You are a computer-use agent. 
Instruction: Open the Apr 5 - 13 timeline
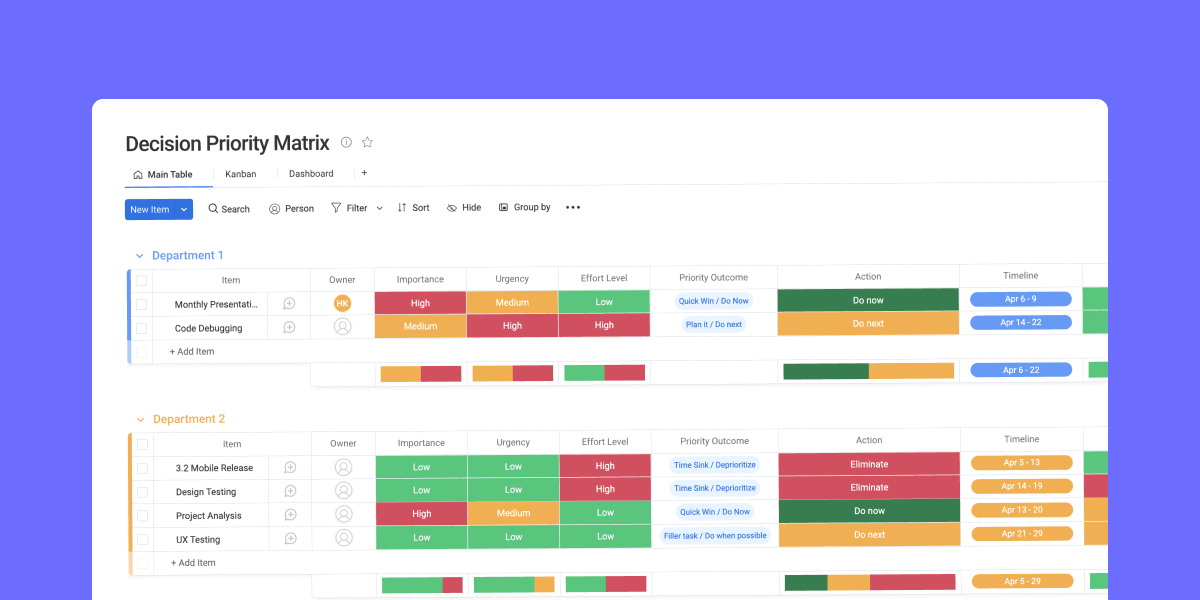[1022, 462]
